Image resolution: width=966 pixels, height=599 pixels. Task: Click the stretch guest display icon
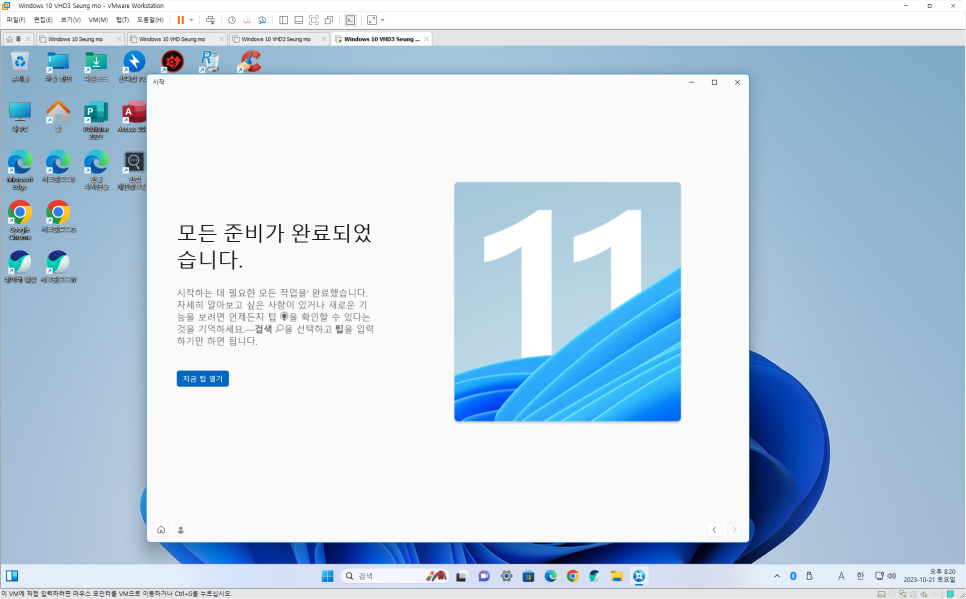pyautogui.click(x=371, y=20)
